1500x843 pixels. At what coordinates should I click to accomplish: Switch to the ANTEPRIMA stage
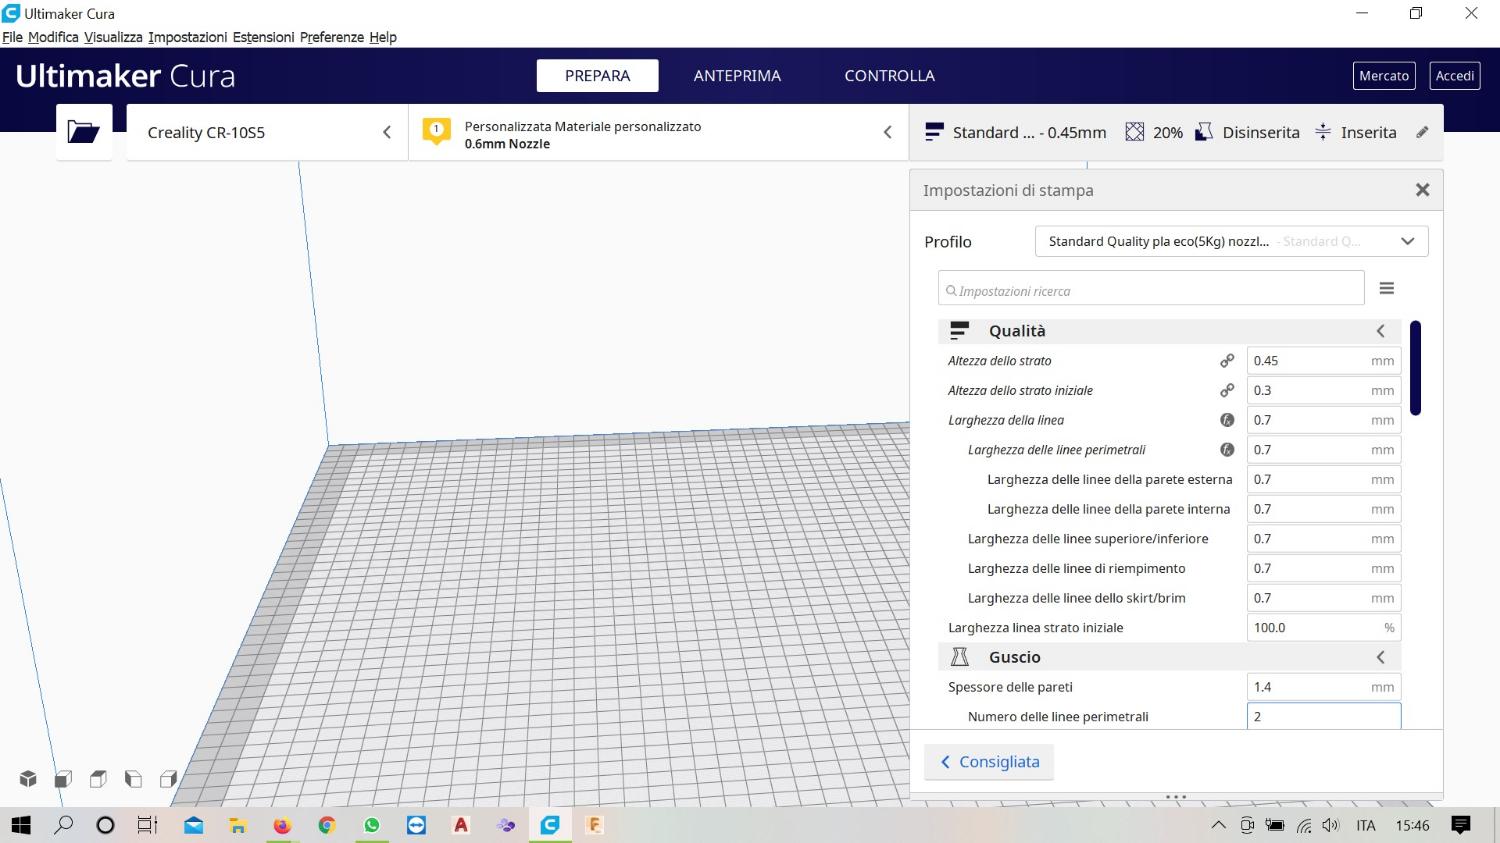(737, 76)
